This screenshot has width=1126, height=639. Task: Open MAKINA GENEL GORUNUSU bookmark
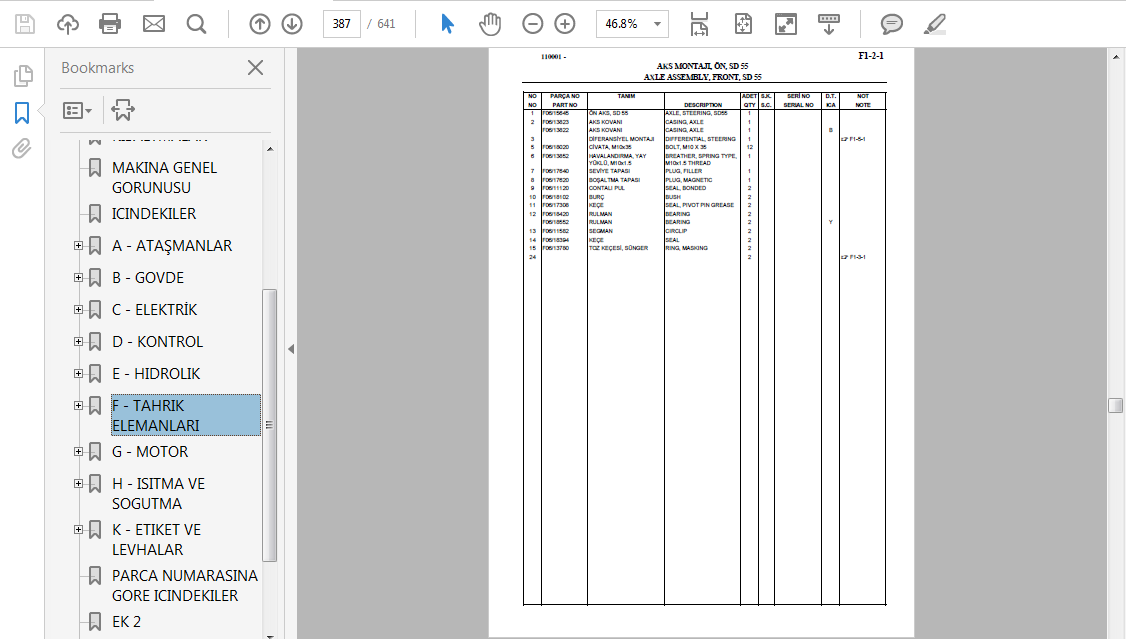click(164, 177)
